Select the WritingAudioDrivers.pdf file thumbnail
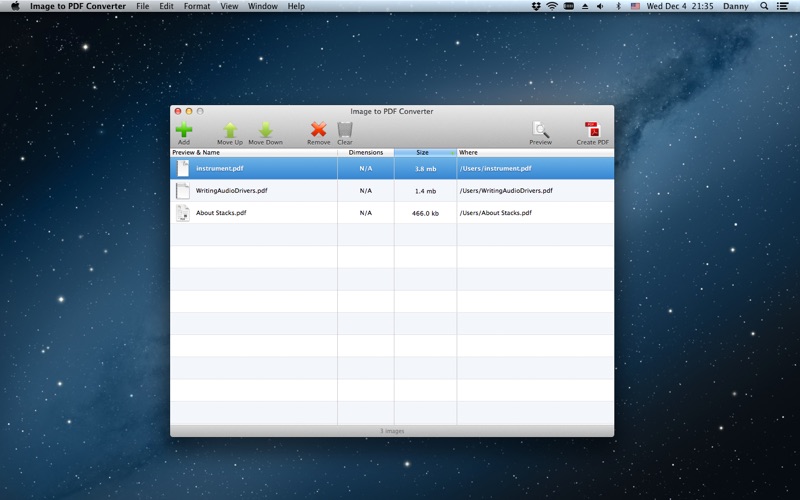The image size is (800, 500). tap(183, 191)
